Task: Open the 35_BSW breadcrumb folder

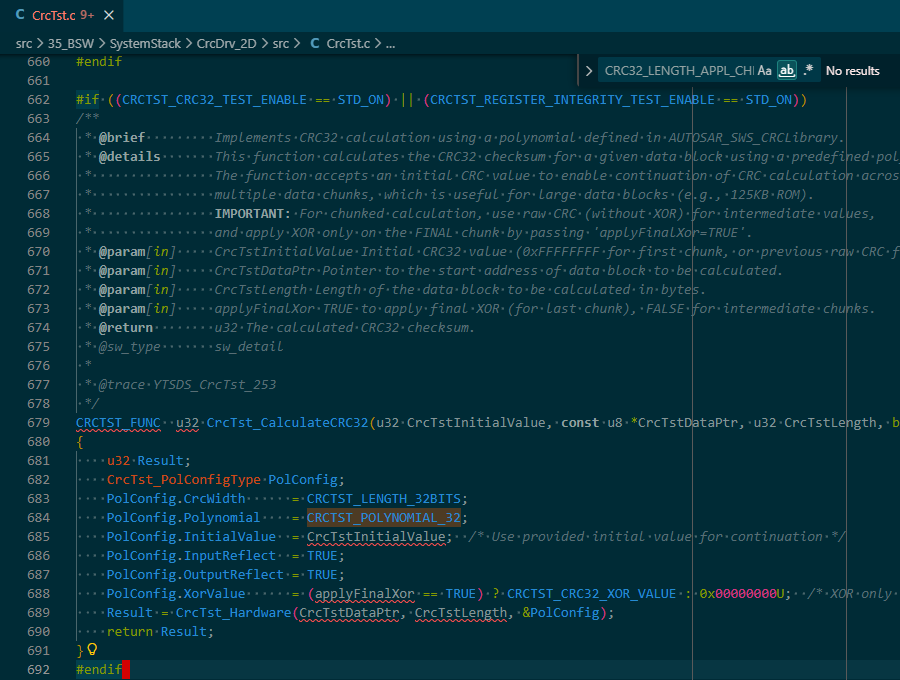Action: [69, 44]
